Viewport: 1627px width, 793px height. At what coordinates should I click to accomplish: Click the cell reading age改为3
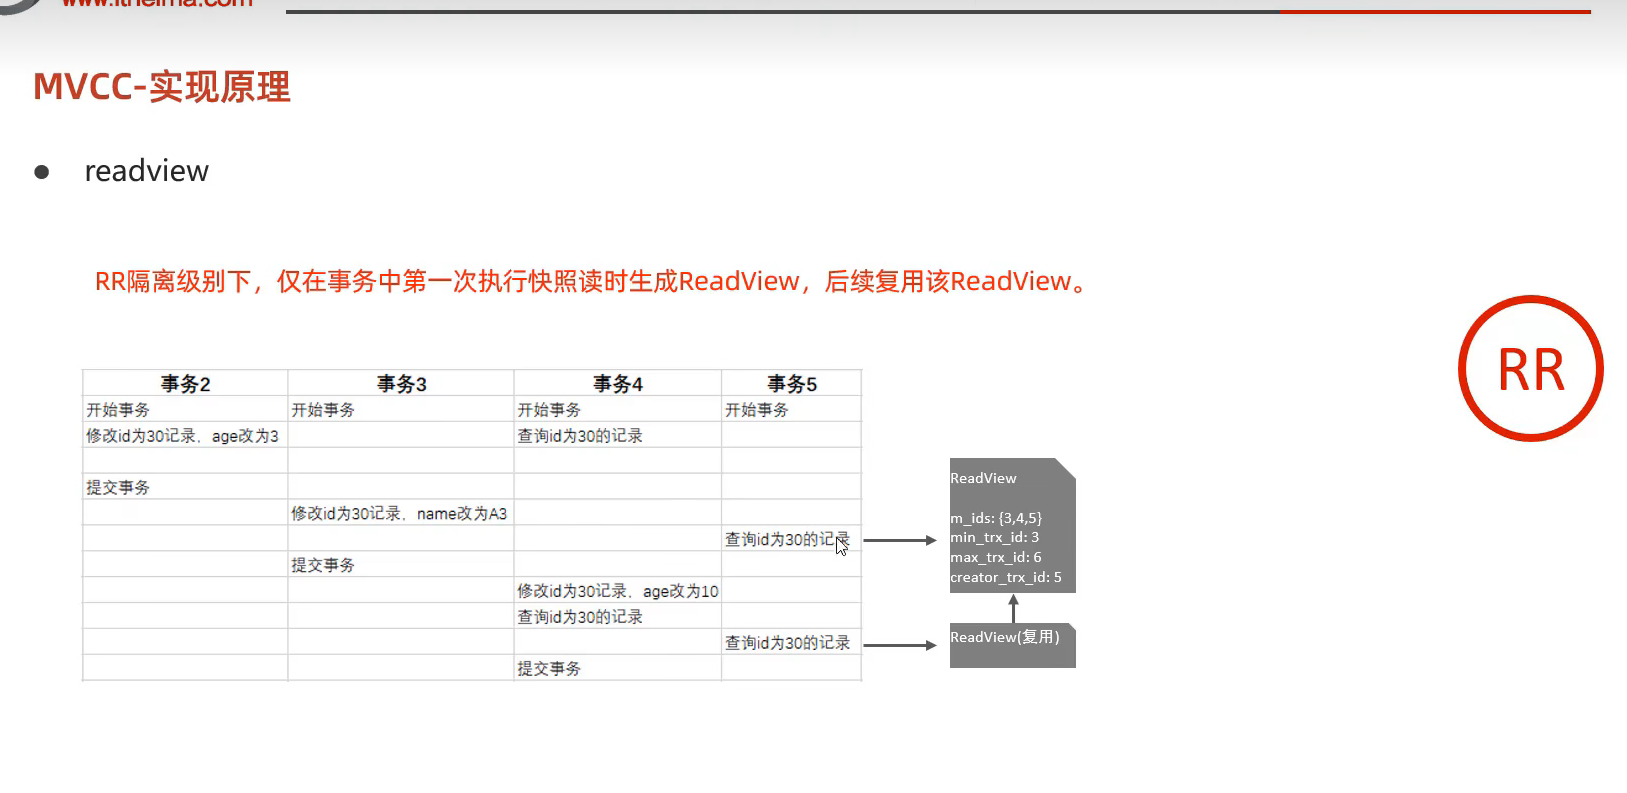click(x=182, y=436)
